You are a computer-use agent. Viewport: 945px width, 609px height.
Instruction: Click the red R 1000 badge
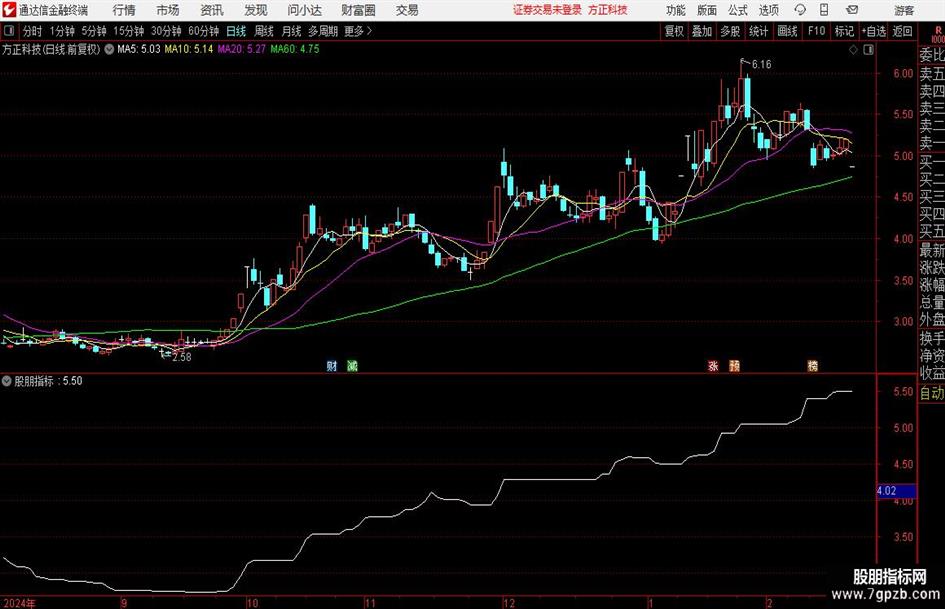[938, 34]
